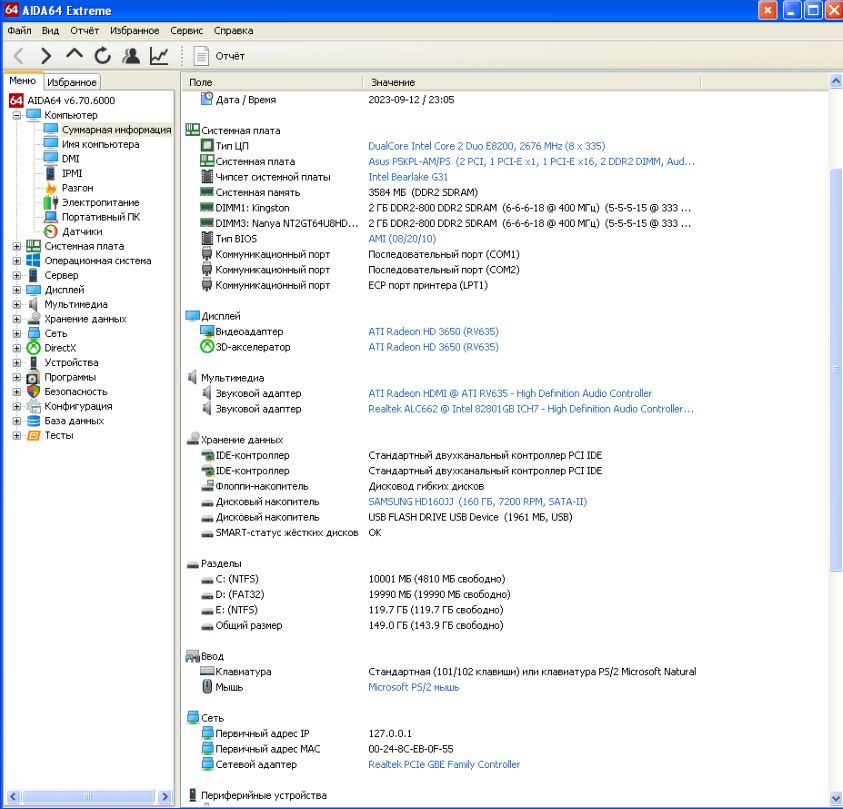This screenshot has height=809, width=843.
Task: Refresh the report with the Refresh icon
Action: (x=102, y=56)
